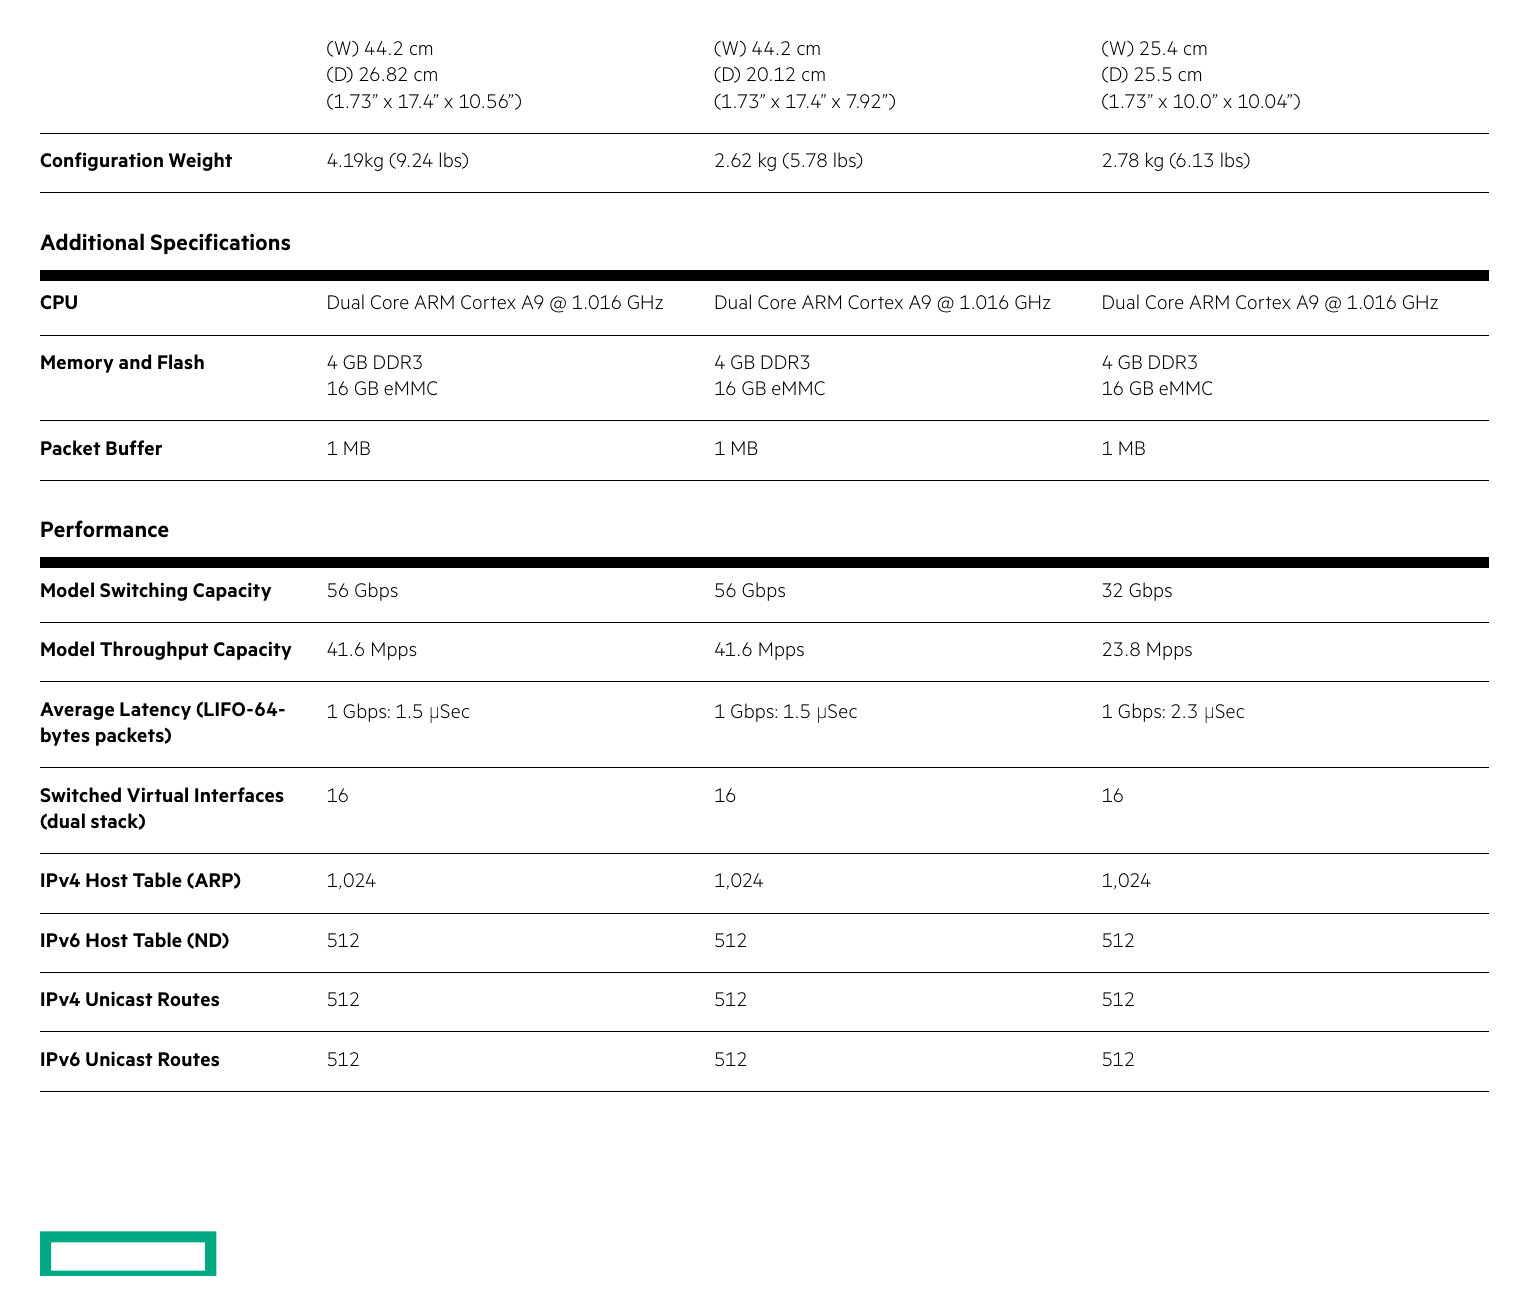Click the 4.19kg (9.24 lbs) weight value

pos(398,161)
